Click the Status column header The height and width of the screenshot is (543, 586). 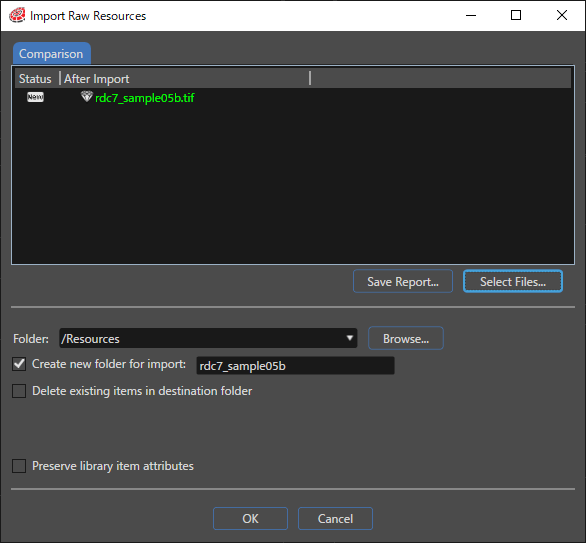click(35, 79)
